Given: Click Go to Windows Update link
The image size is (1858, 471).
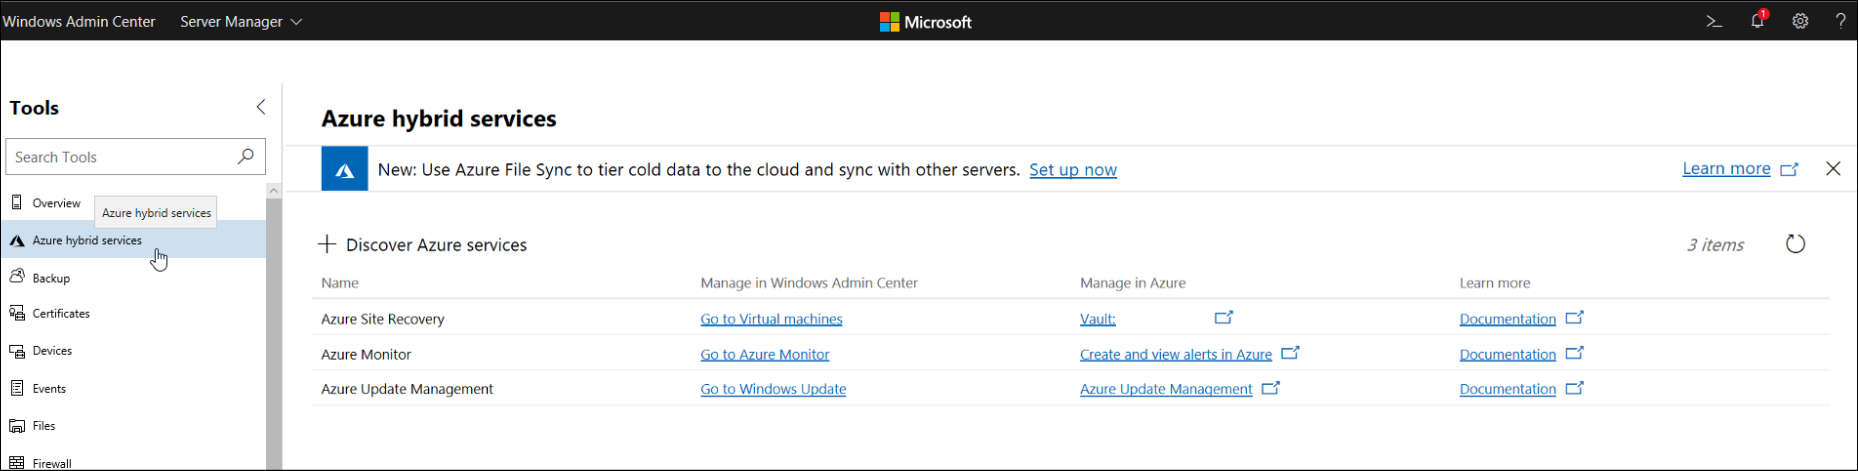Looking at the screenshot, I should point(773,389).
